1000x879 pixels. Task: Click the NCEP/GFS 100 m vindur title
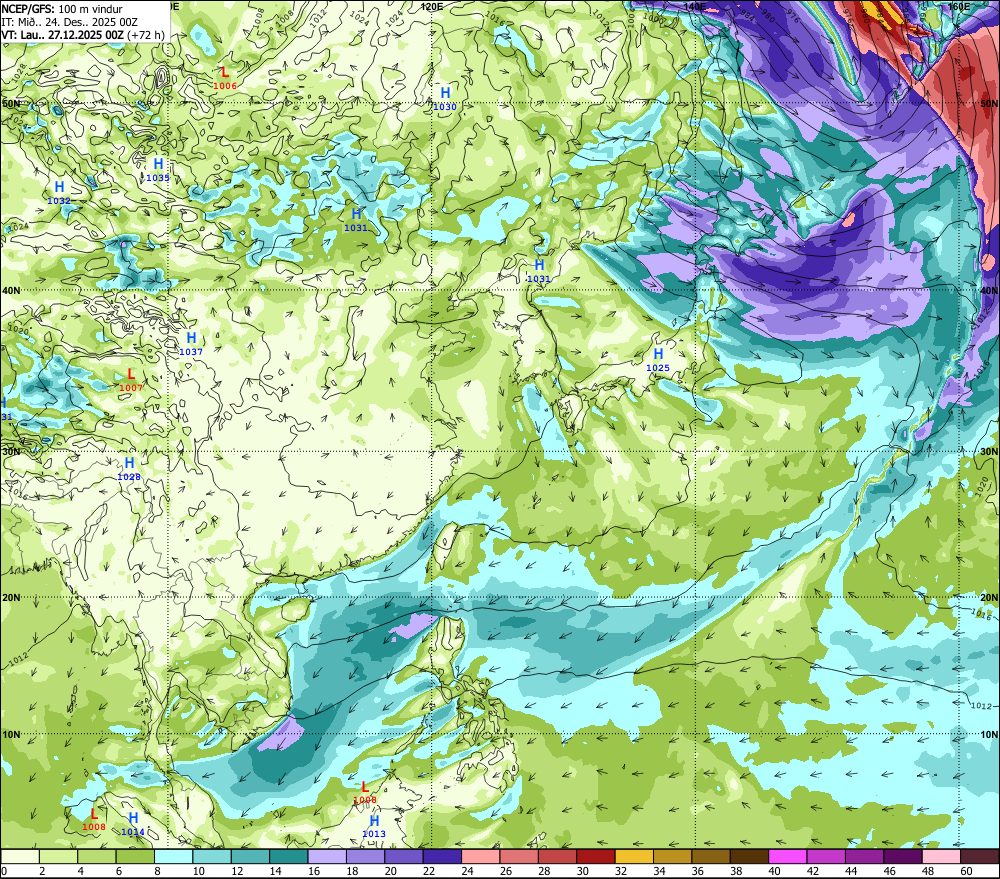point(62,9)
